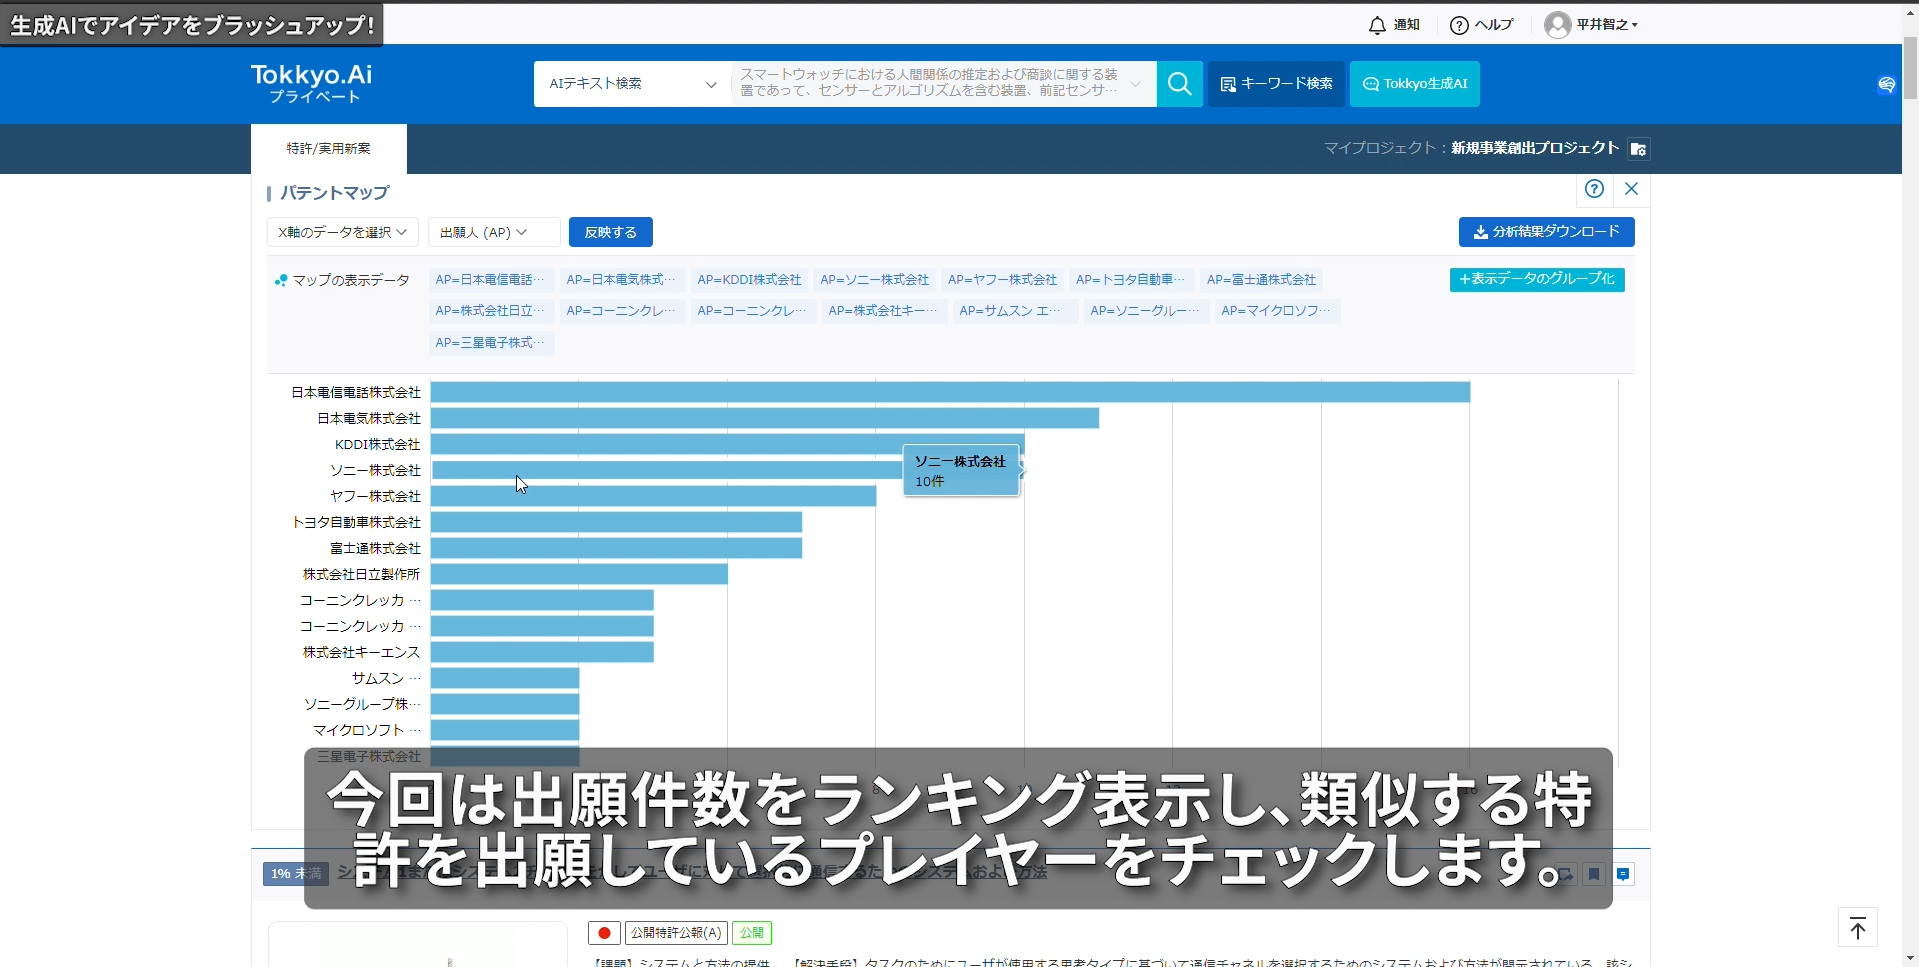Viewport: 1919px width, 967px height.
Task: Select the AP=三星電子株式 data chip
Action: (x=490, y=343)
